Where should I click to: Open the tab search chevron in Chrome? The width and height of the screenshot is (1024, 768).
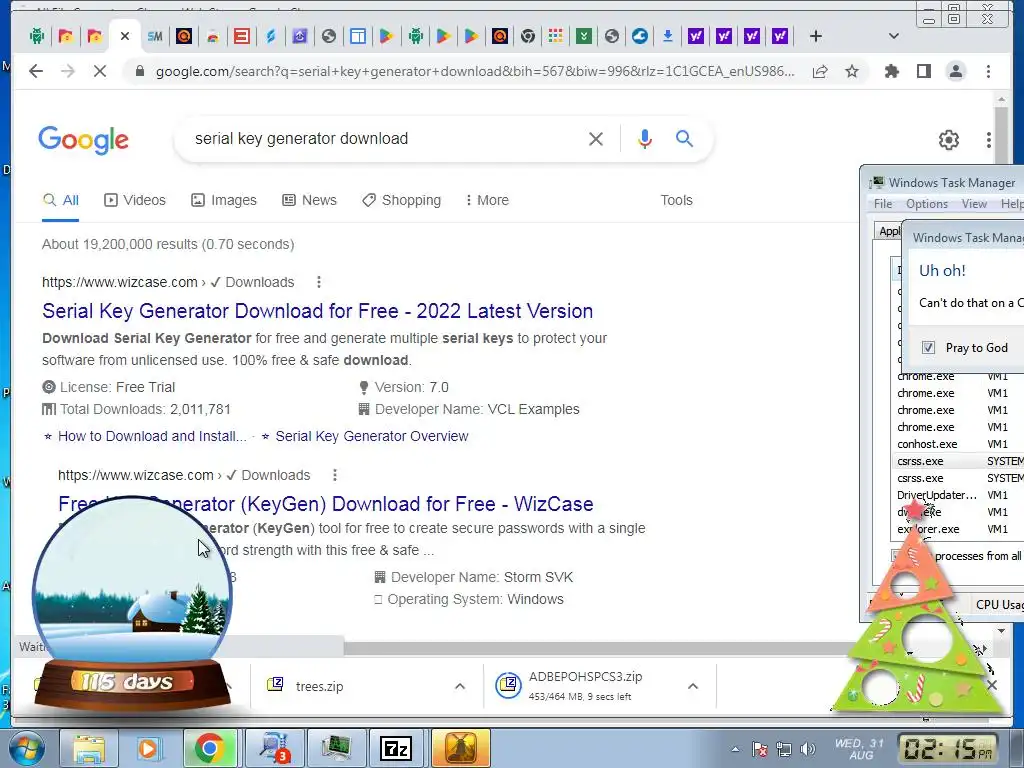click(x=894, y=36)
